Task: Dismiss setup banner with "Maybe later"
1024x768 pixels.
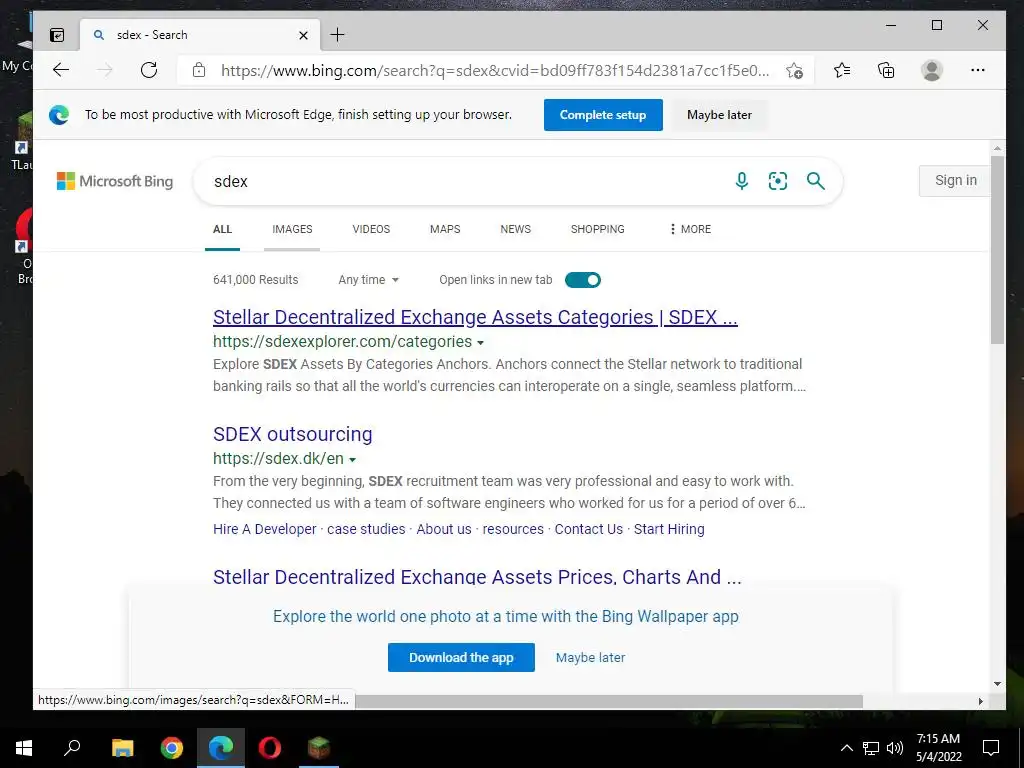Action: coord(719,115)
